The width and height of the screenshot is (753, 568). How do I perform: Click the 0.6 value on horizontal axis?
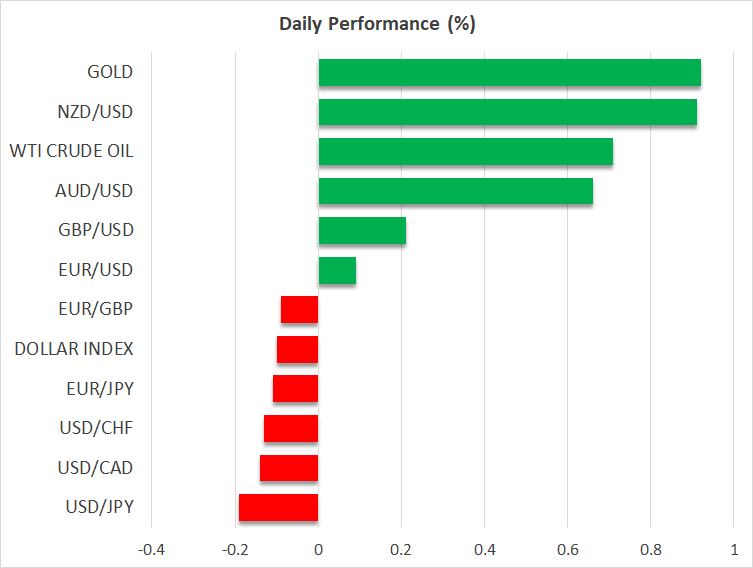click(567, 549)
